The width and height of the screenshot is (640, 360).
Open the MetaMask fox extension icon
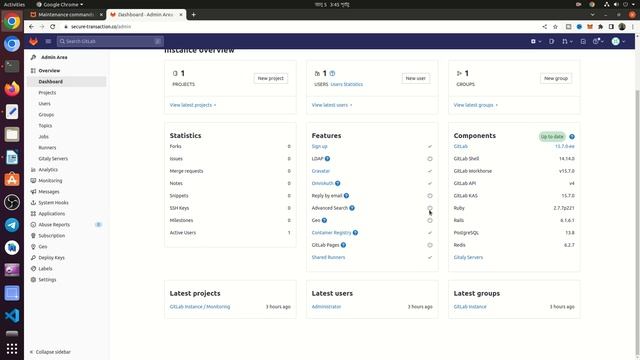590,27
